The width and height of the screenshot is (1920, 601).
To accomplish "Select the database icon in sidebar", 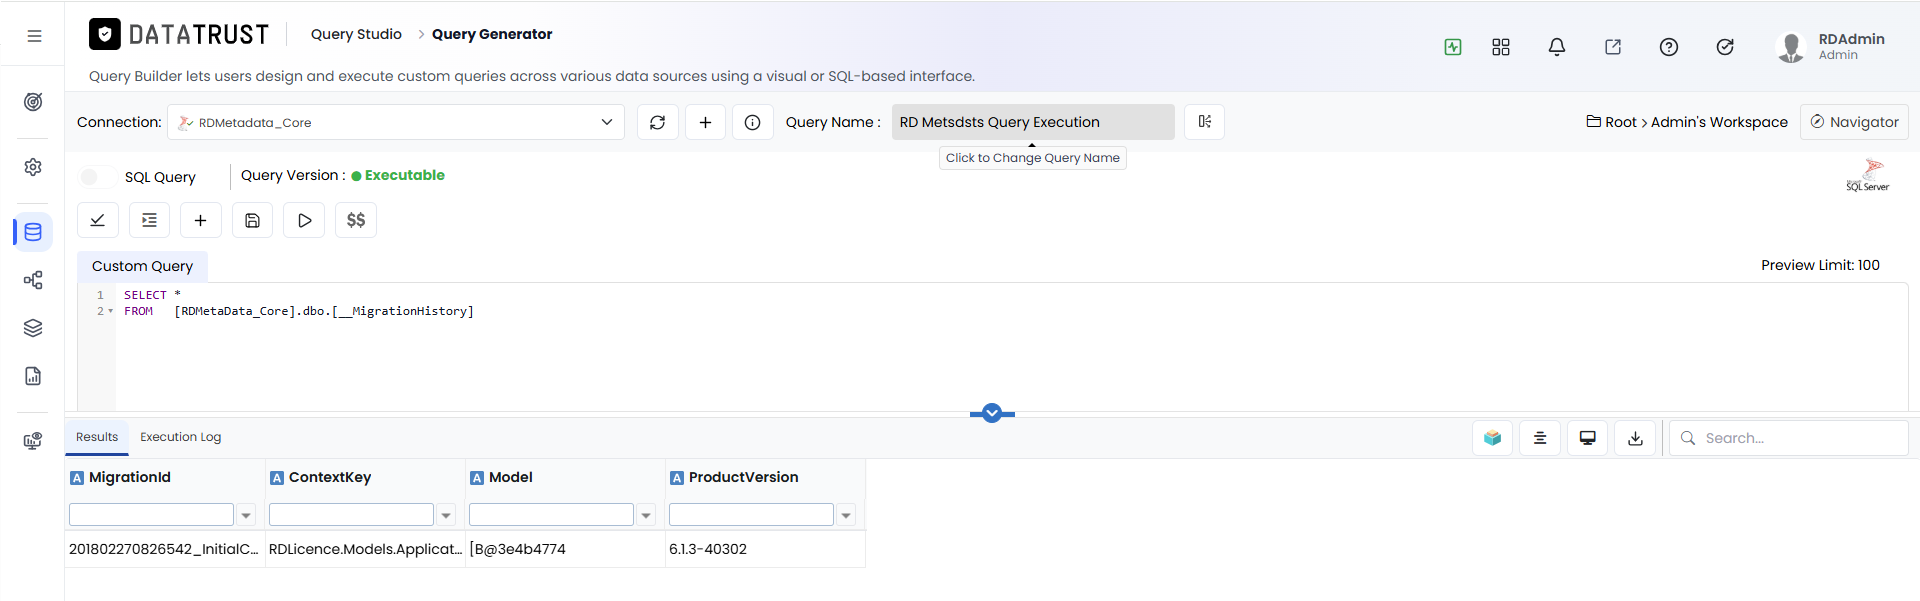I will click(x=33, y=232).
